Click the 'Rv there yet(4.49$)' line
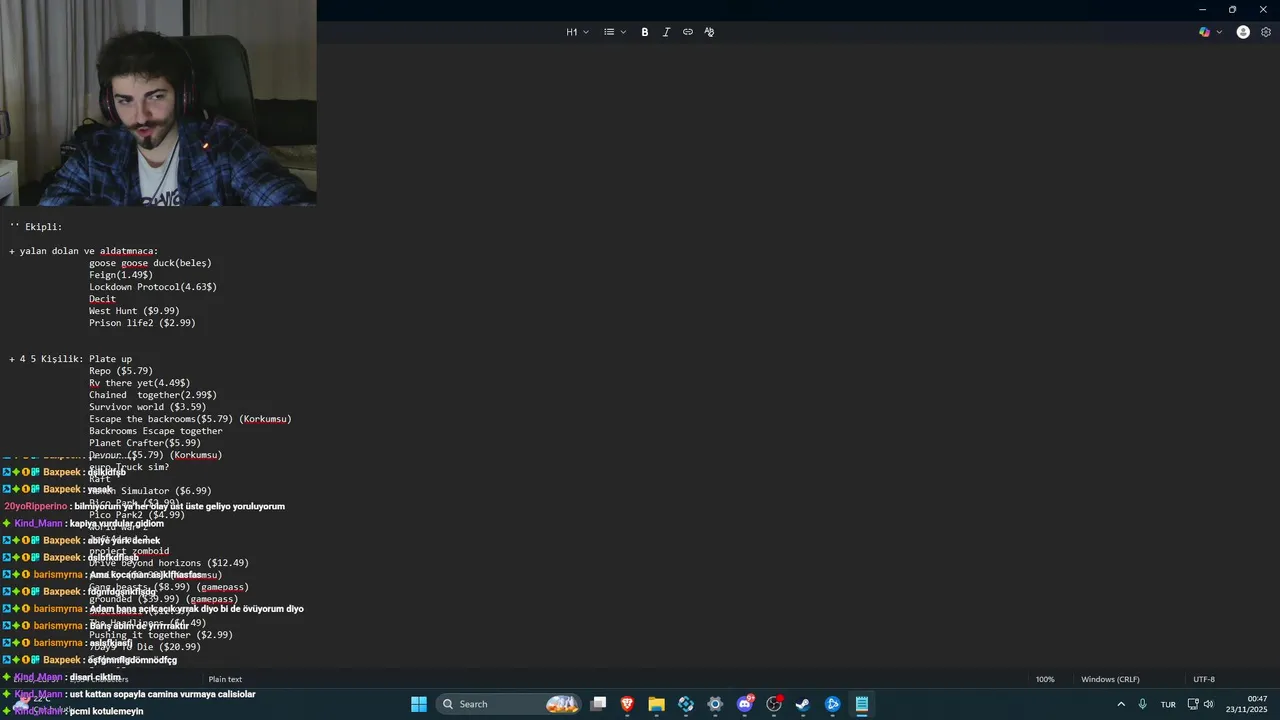This screenshot has width=1280, height=720. 139,383
